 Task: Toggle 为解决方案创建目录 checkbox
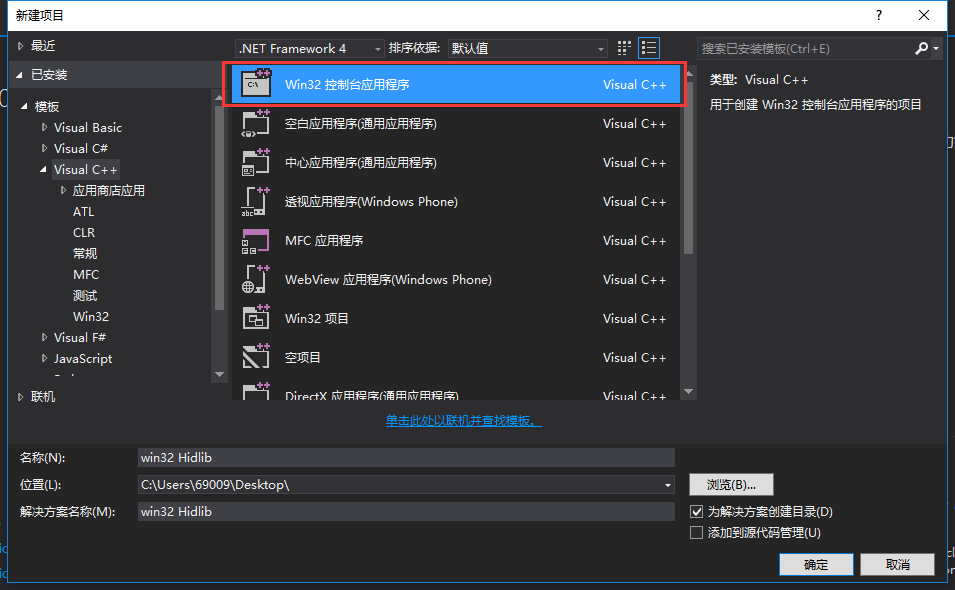coord(696,511)
